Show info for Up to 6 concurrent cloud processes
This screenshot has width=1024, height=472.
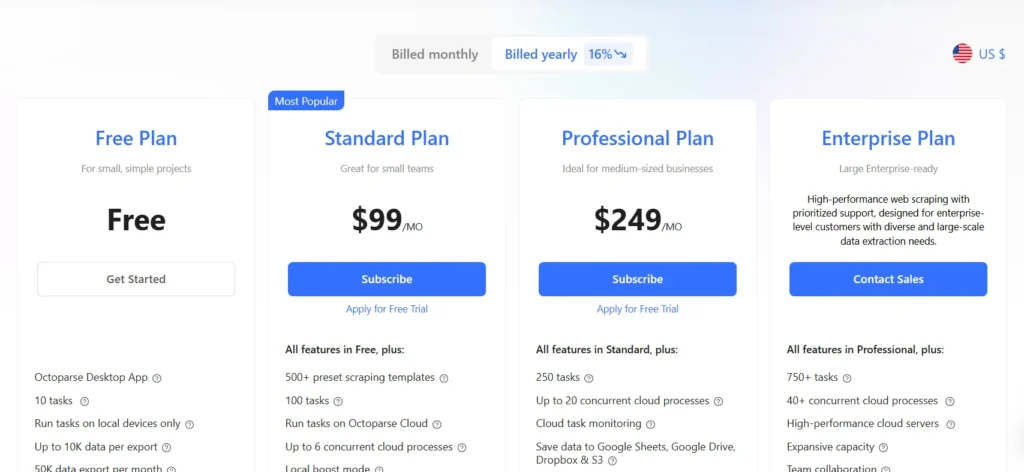[462, 448]
